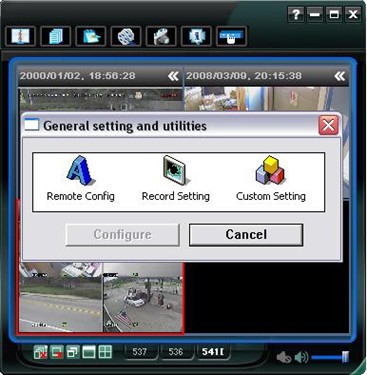This screenshot has width=367, height=375.
Task: Select the 541I channel tab
Action: [213, 352]
